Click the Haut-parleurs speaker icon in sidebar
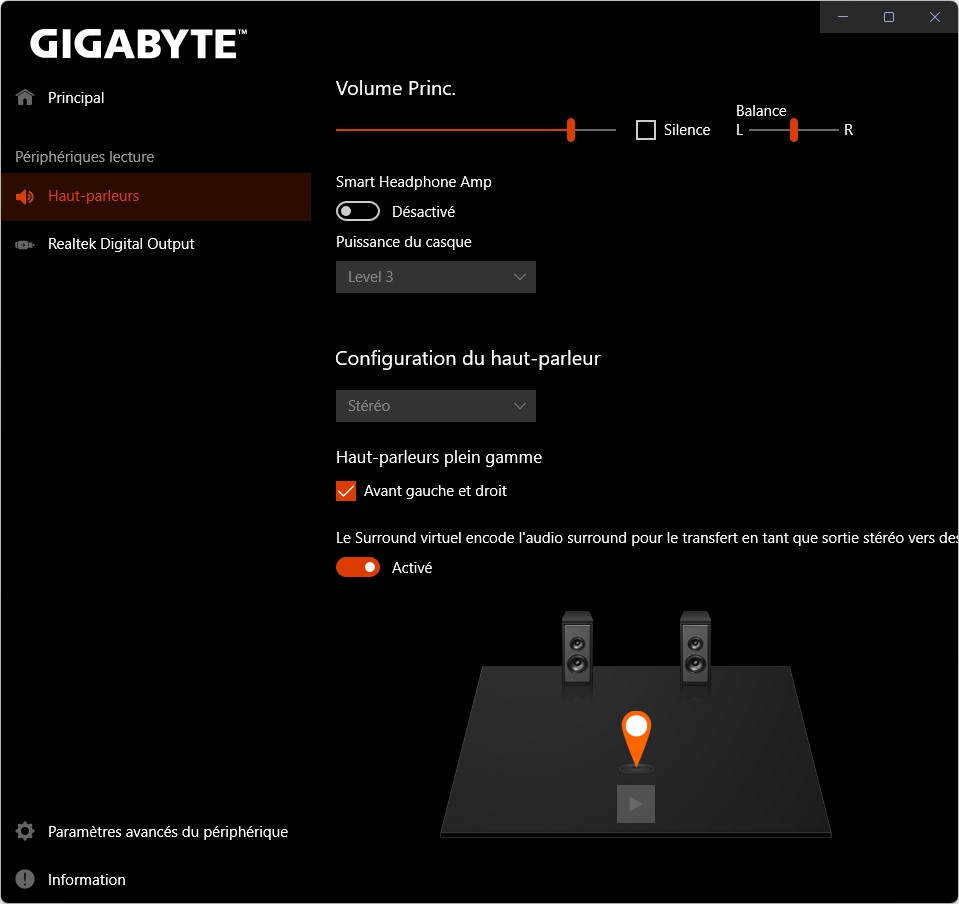This screenshot has width=959, height=904. (25, 197)
